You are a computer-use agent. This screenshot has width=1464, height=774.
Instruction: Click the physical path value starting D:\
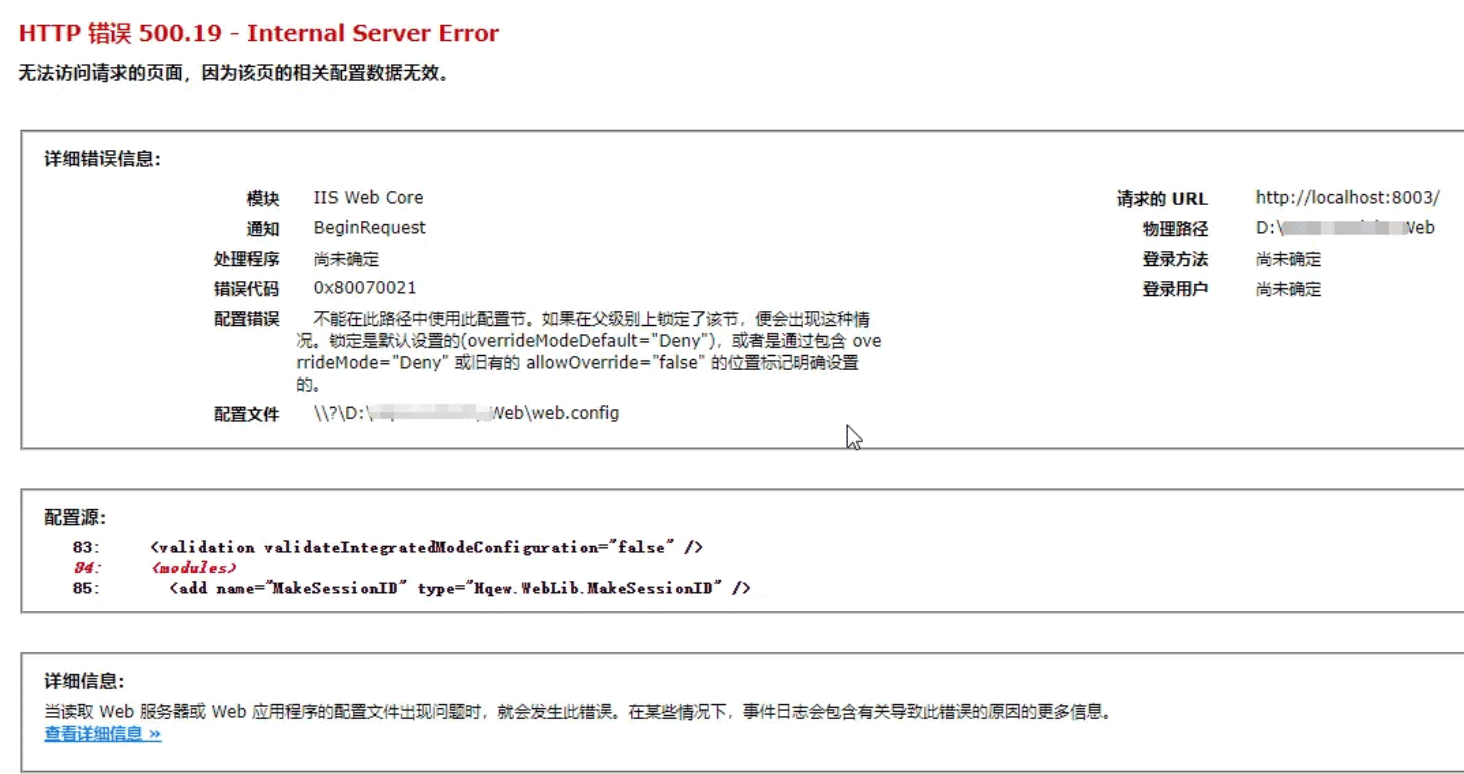(x=1345, y=228)
